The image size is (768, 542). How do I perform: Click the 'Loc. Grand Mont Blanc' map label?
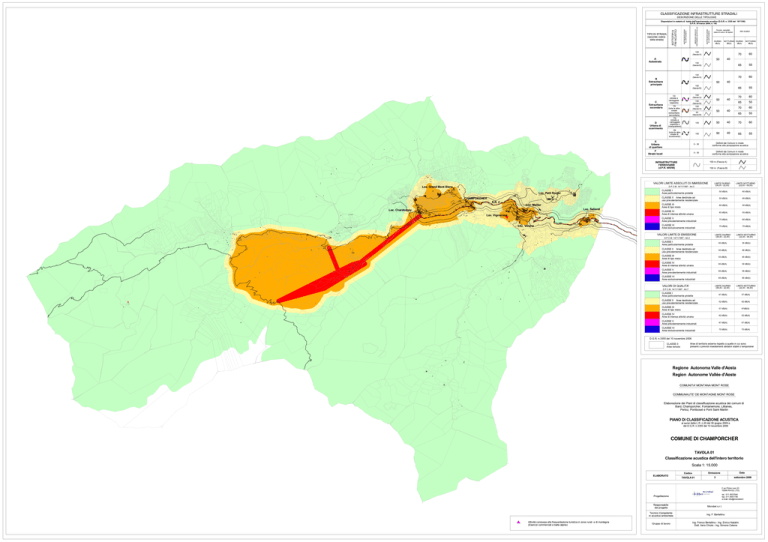437,187
